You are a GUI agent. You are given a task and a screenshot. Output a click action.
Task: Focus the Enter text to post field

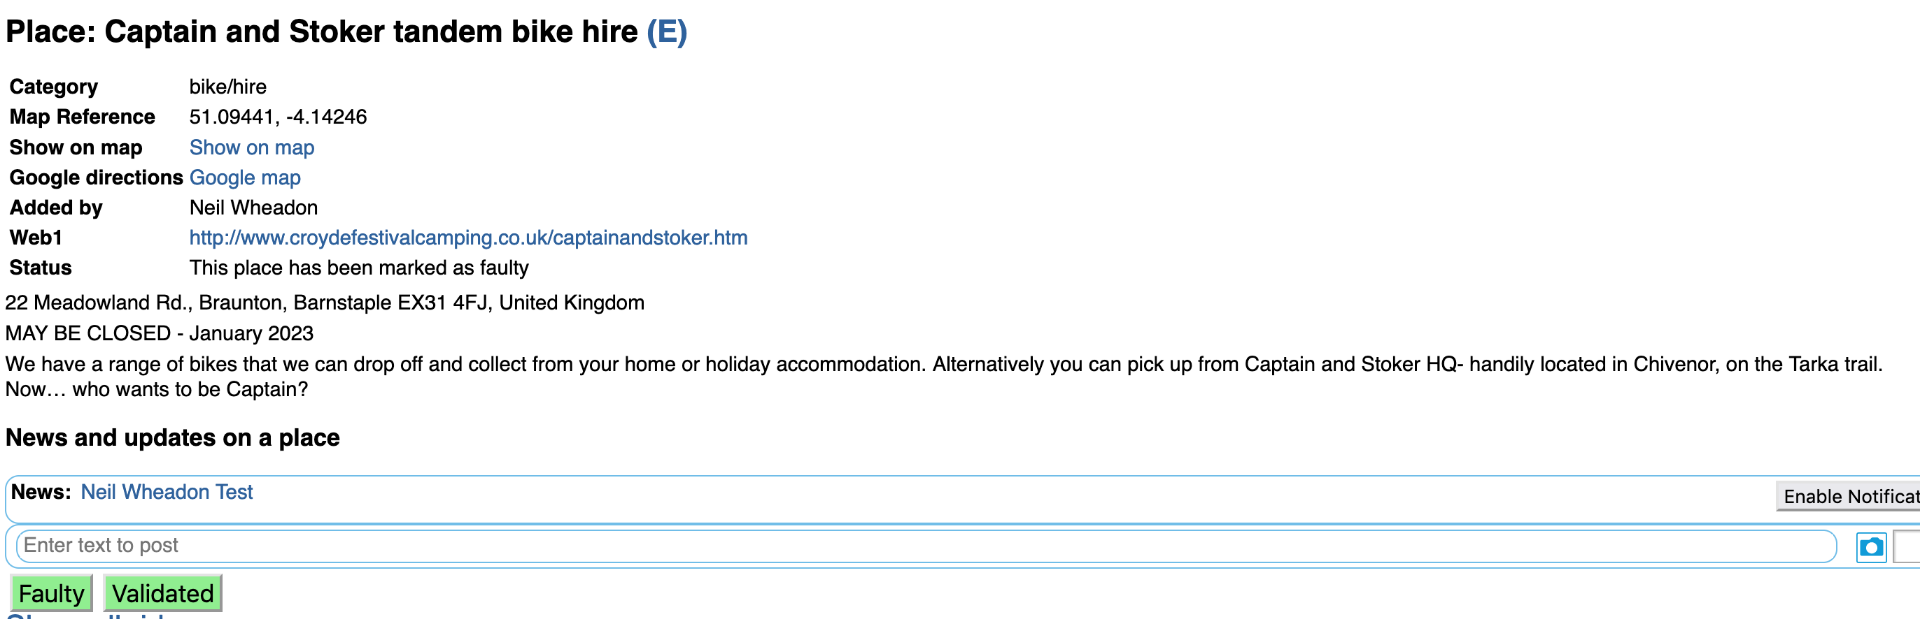click(926, 546)
